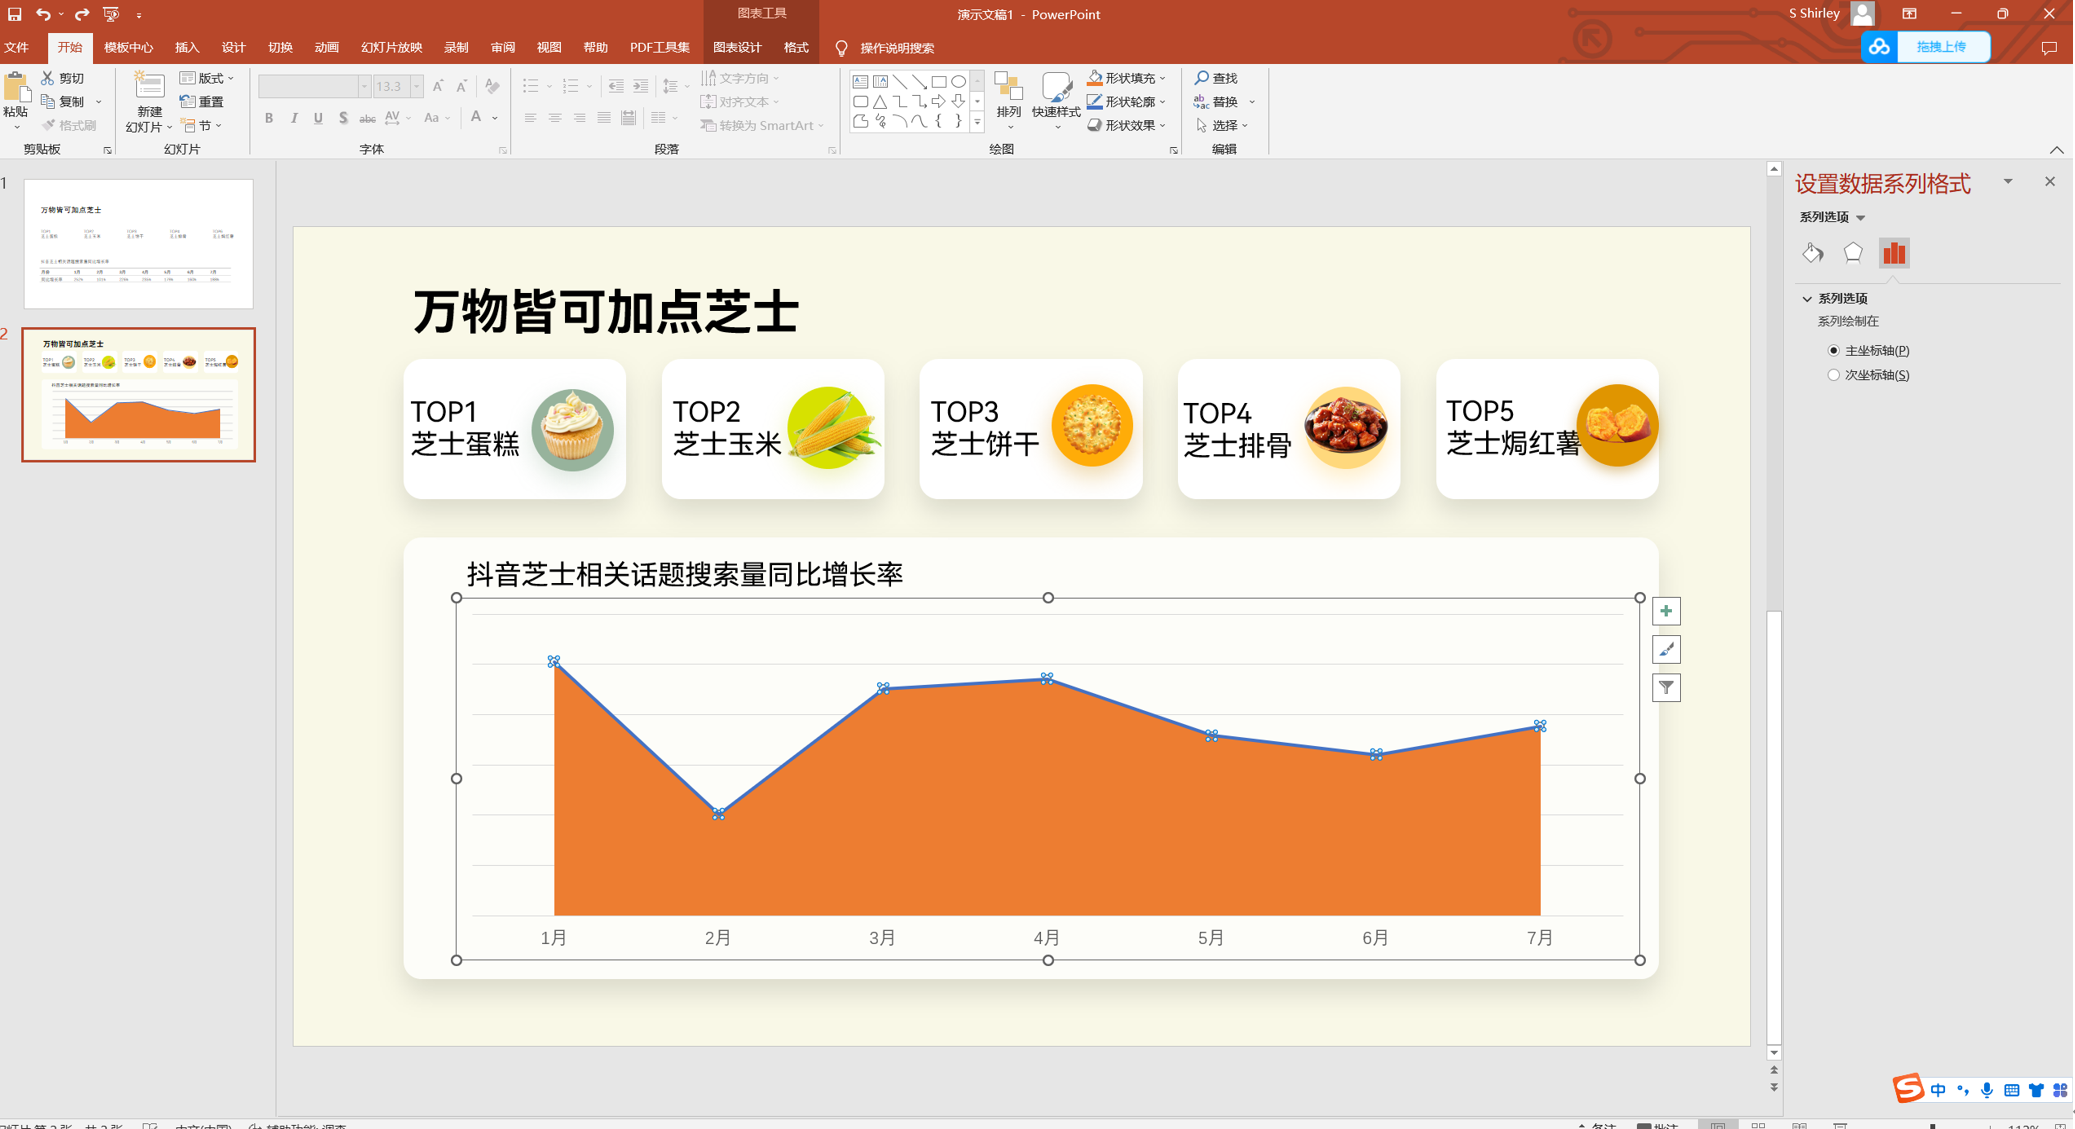Screen dimensions: 2075x1129
Task: Click the 查找 find button
Action: pos(1217,78)
